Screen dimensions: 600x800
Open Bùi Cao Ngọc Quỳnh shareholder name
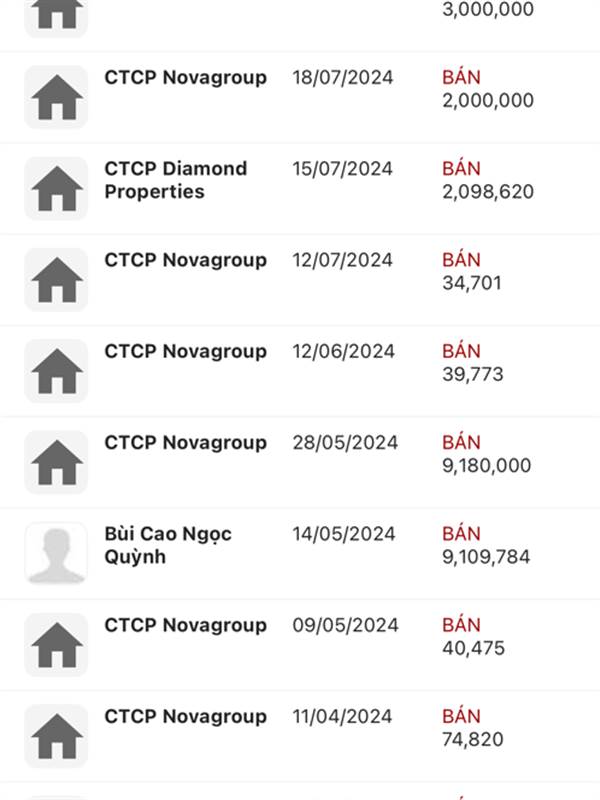[168, 545]
